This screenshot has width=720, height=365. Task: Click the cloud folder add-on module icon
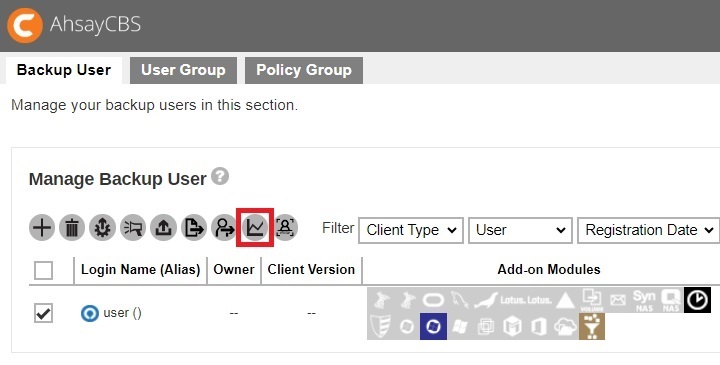pos(565,326)
